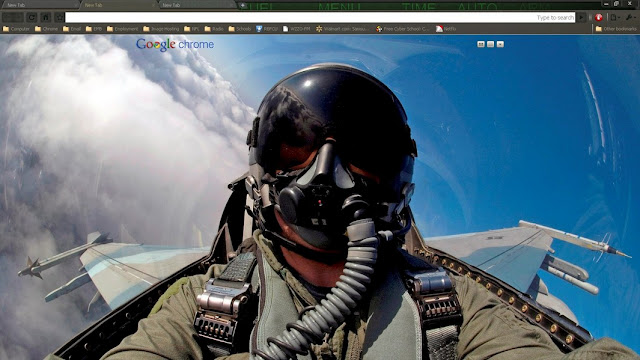Reload the page with the refresh button
The width and height of the screenshot is (640, 360).
(x=32, y=18)
